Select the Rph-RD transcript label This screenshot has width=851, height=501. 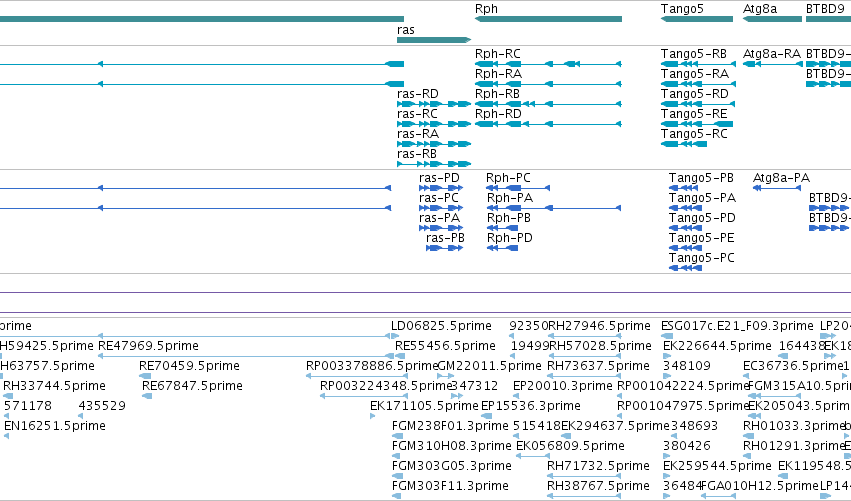point(498,114)
